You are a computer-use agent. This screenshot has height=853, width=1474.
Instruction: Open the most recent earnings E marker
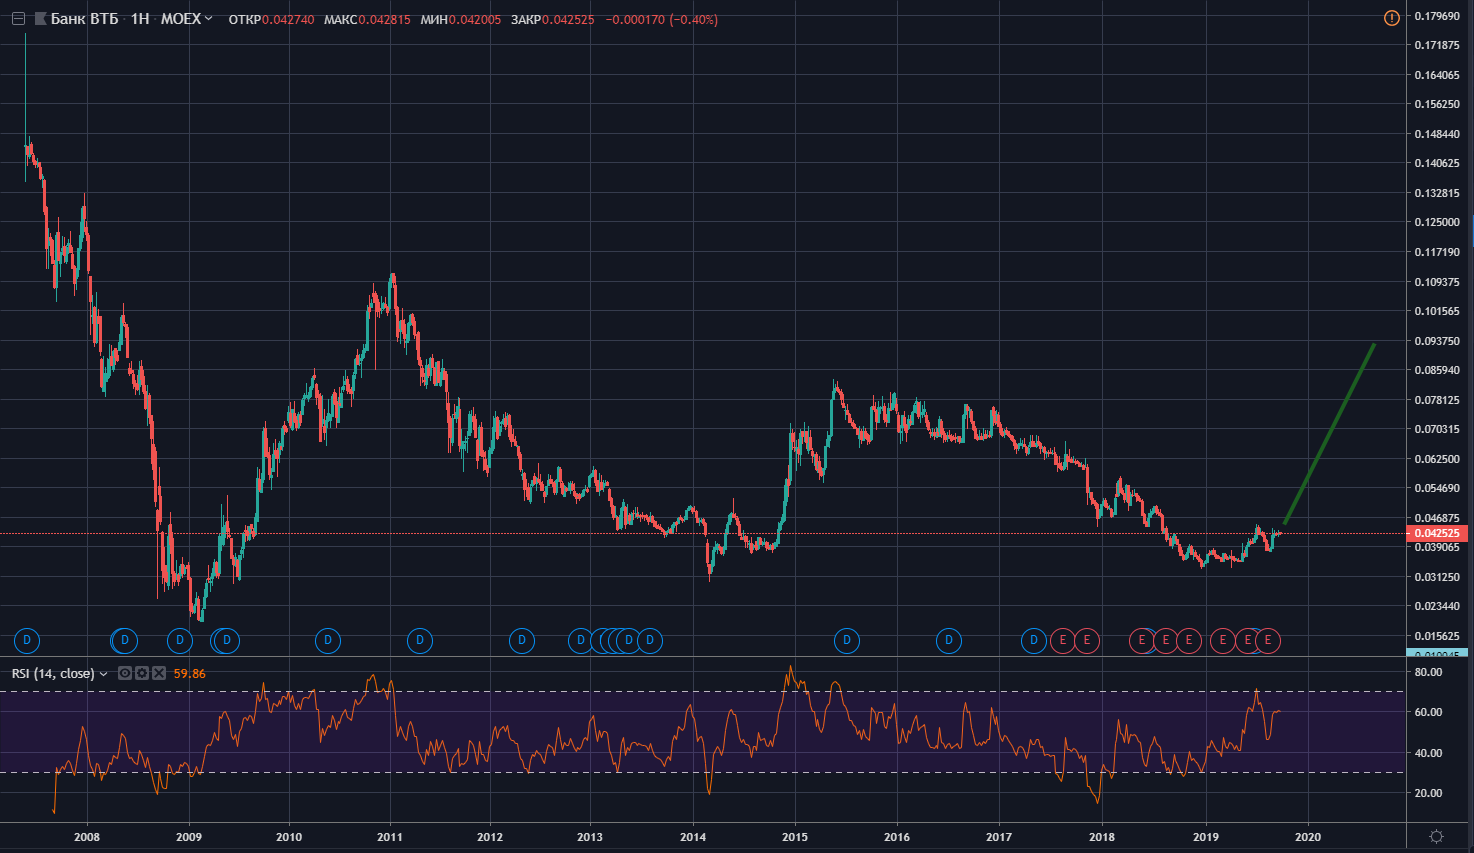click(x=1268, y=640)
